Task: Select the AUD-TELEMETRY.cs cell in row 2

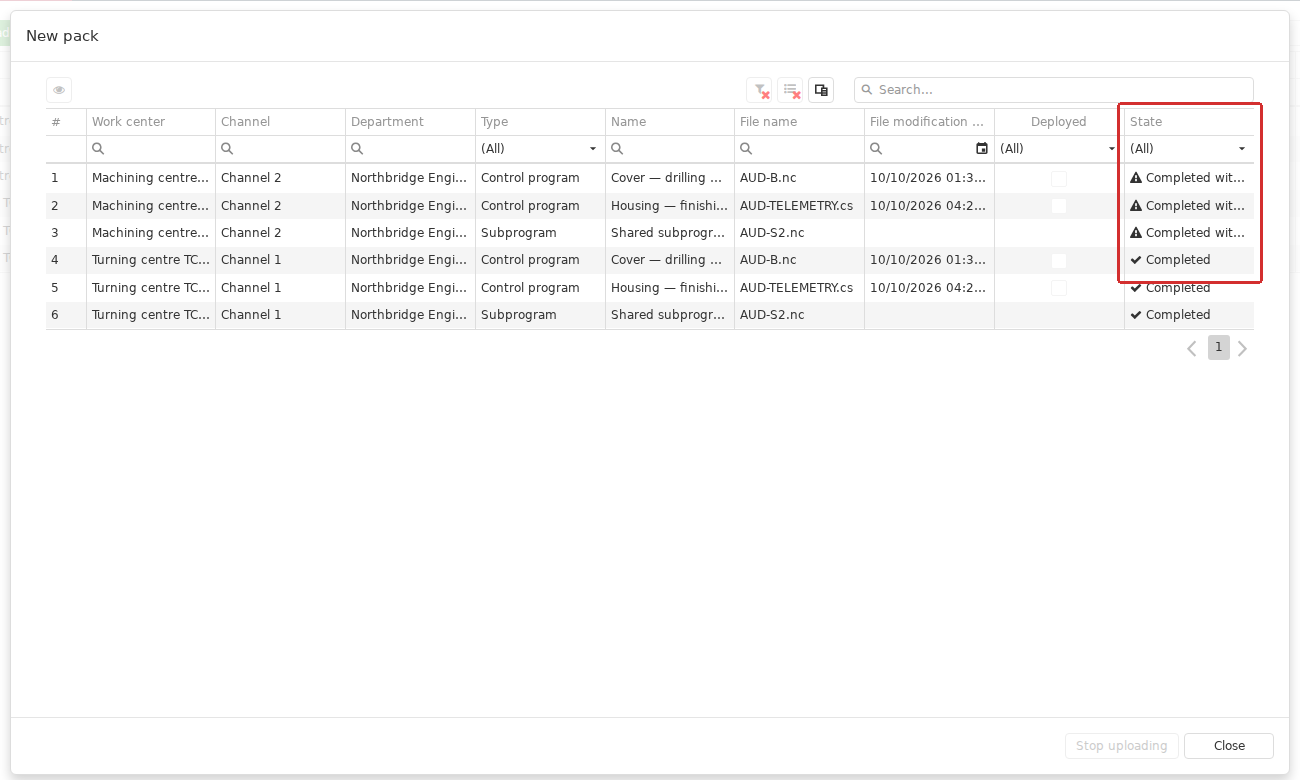Action: [799, 206]
